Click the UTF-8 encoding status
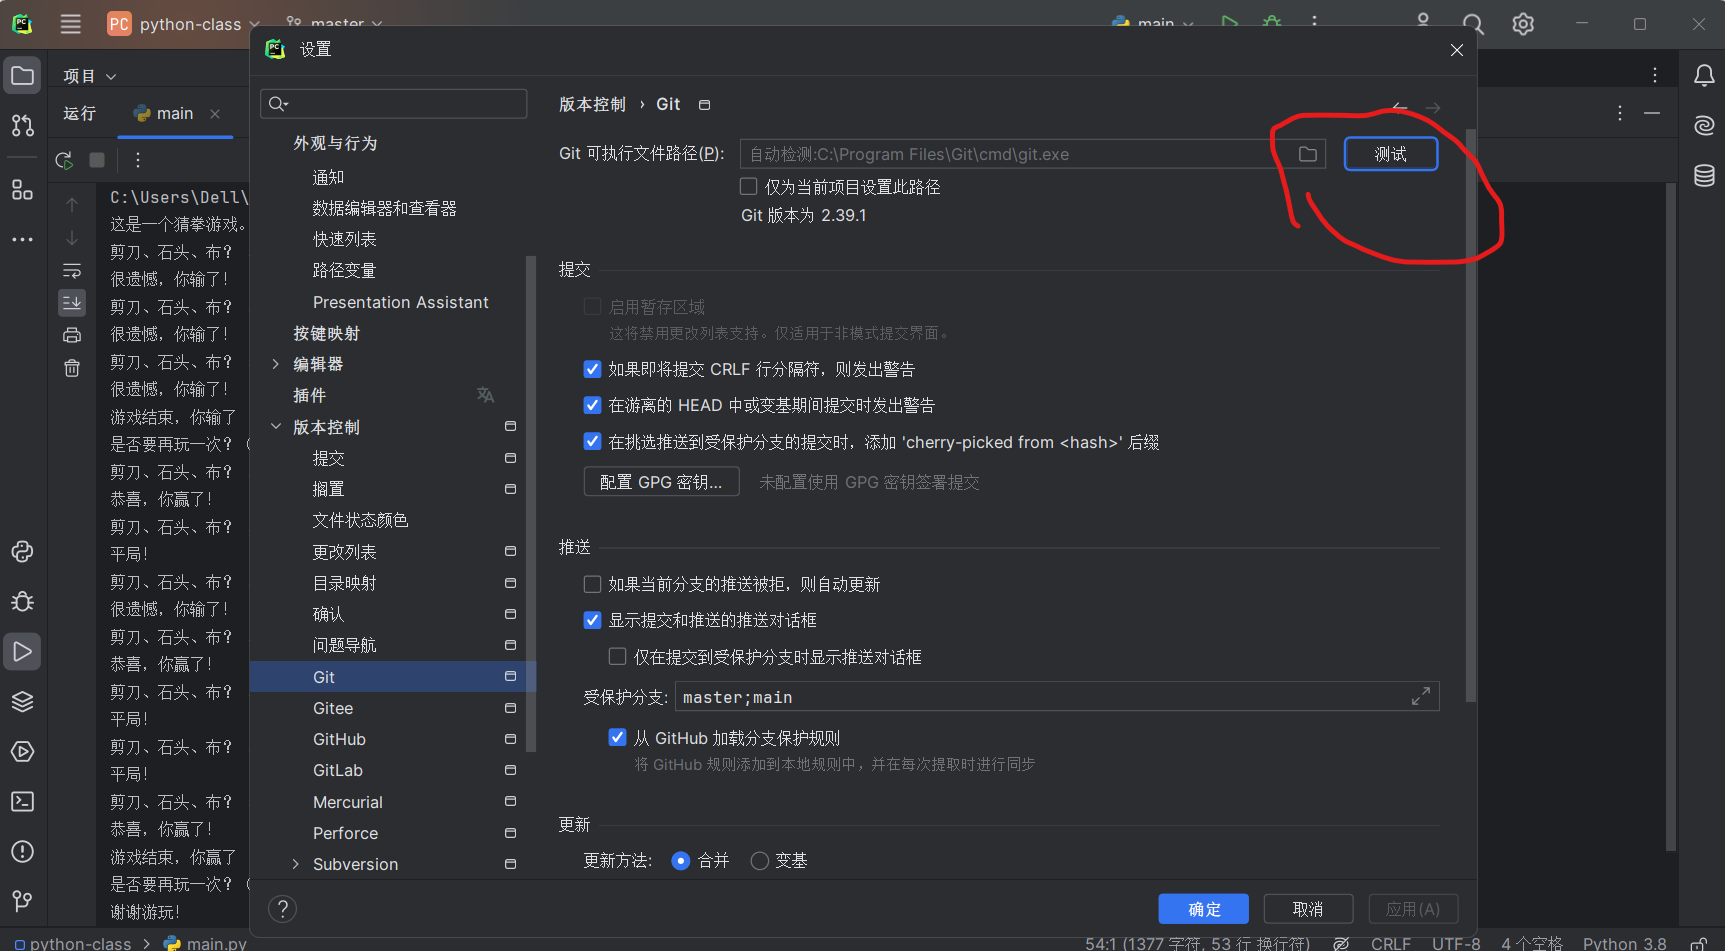1725x951 pixels. pyautogui.click(x=1456, y=943)
